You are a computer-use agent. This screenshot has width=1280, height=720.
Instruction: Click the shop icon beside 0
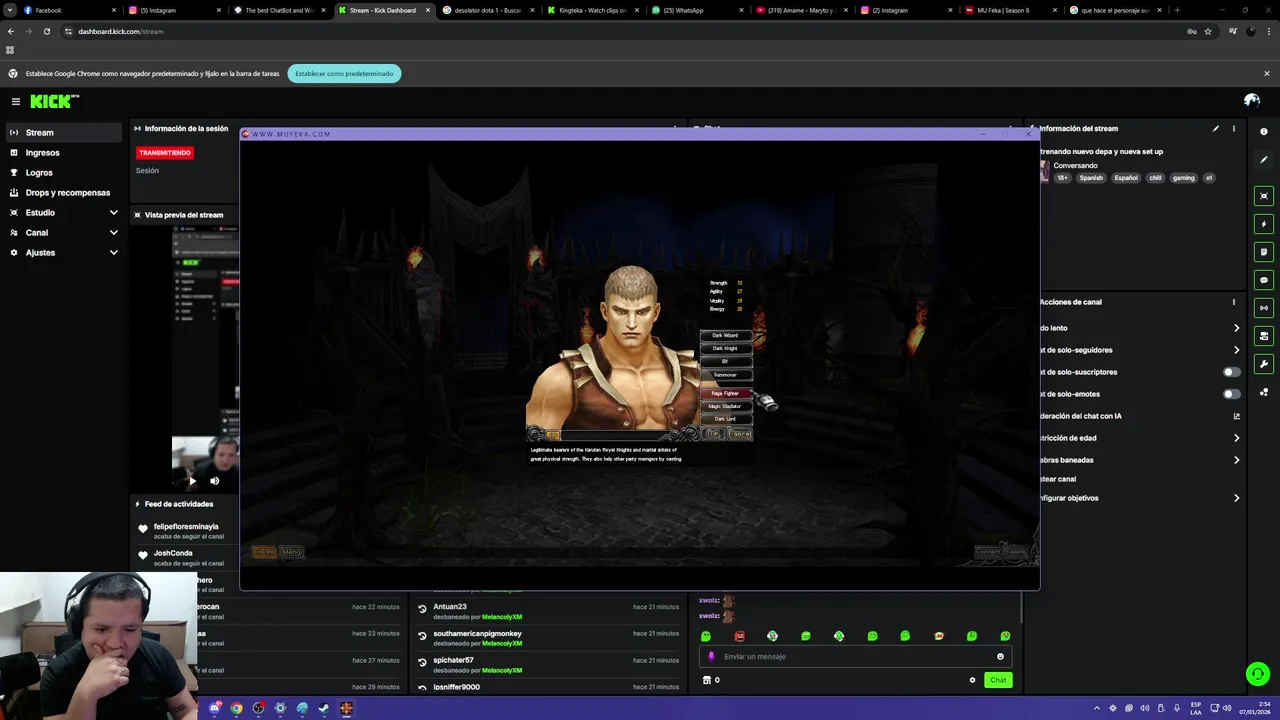tap(706, 680)
